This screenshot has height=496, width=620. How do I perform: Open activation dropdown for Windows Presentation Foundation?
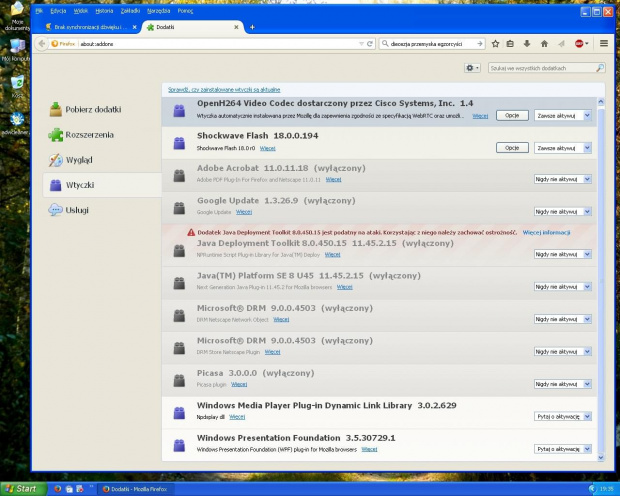(563, 449)
